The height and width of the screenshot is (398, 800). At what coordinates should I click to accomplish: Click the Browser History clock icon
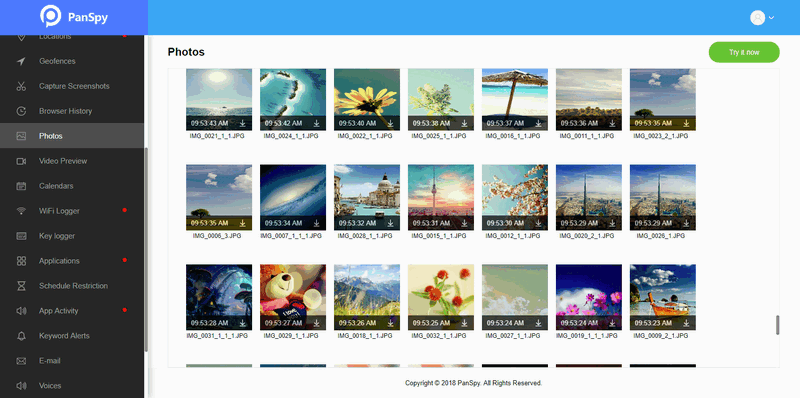(21, 111)
